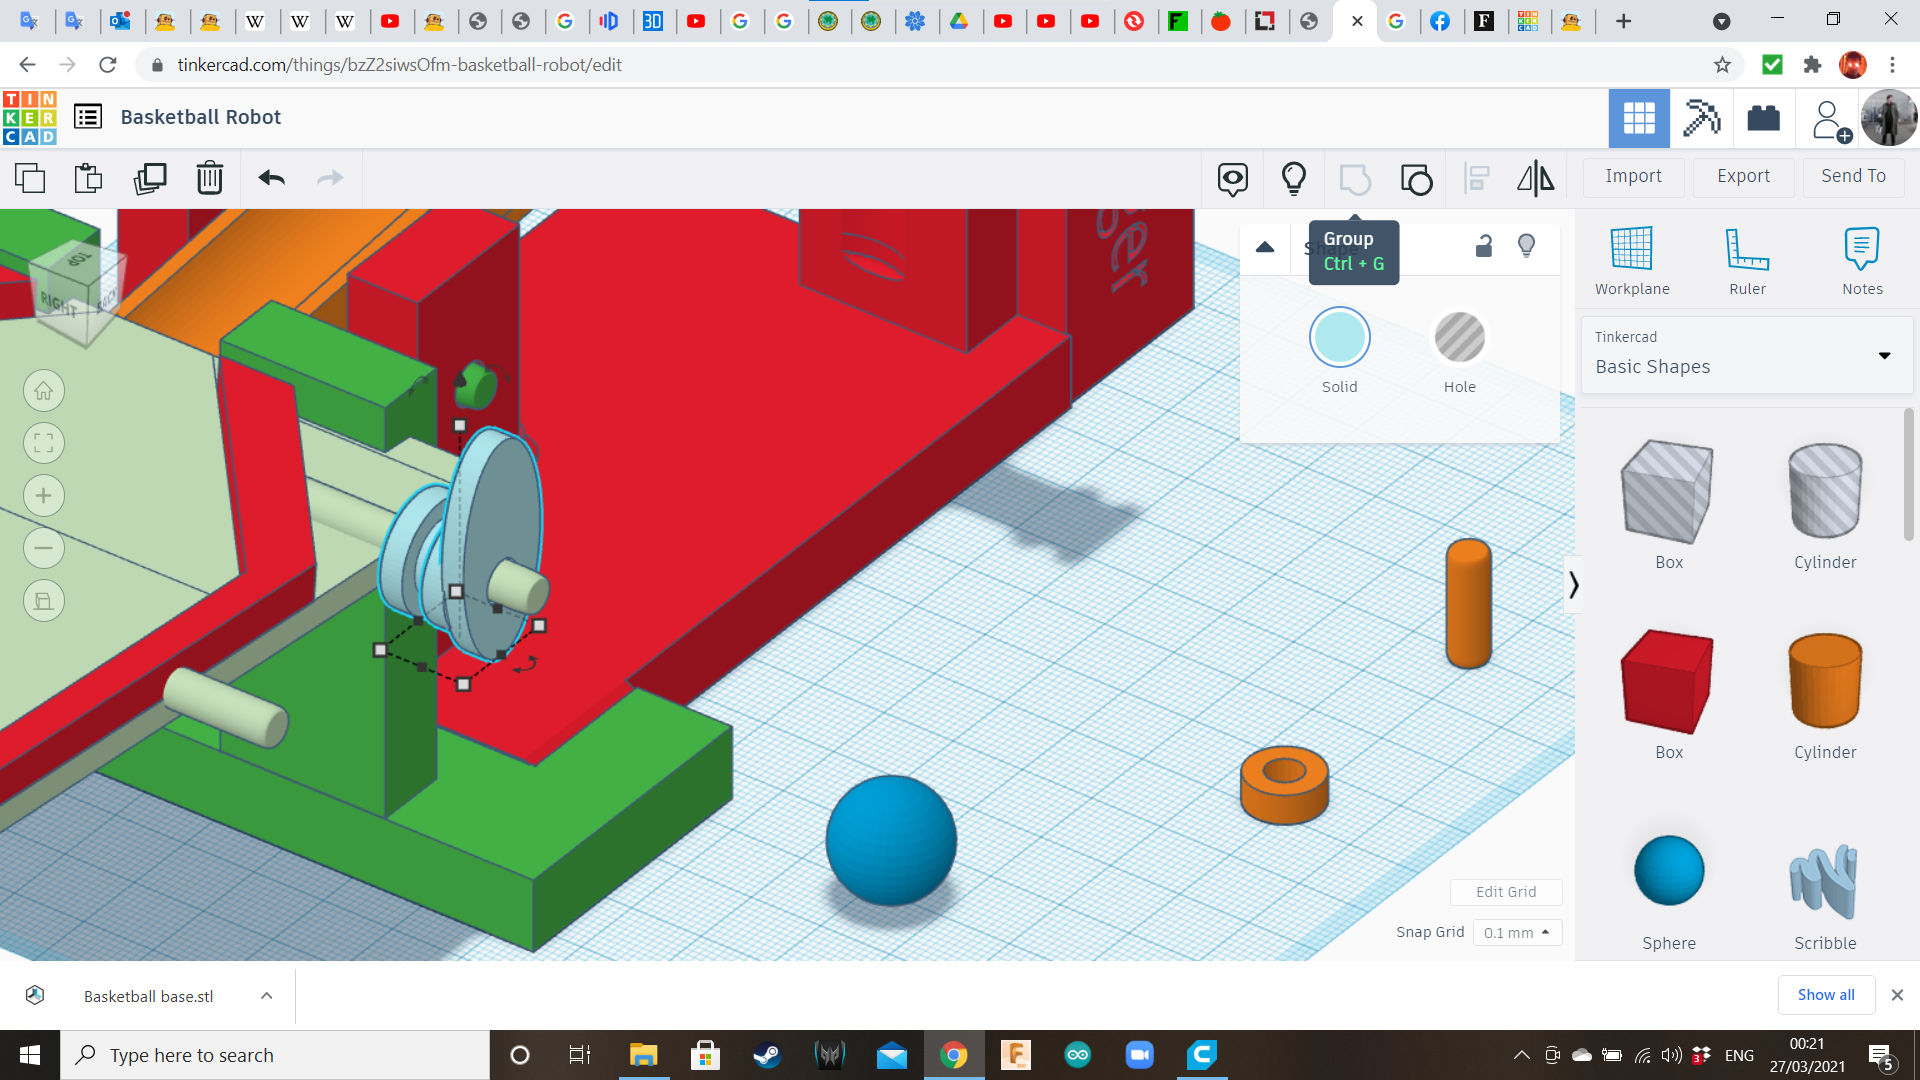Image resolution: width=1920 pixels, height=1080 pixels.
Task: Pick the Solid color swatch
Action: pos(1339,339)
